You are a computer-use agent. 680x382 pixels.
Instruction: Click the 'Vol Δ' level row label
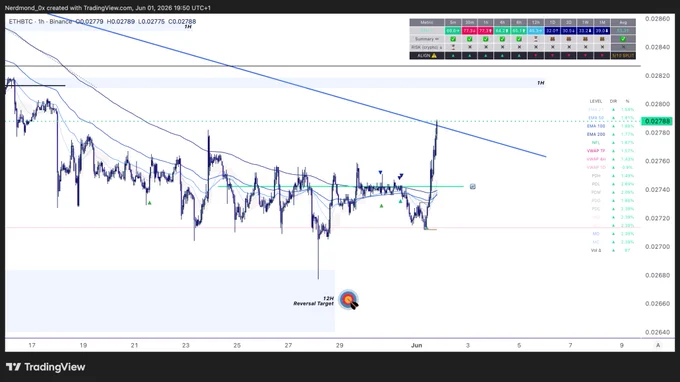596,250
